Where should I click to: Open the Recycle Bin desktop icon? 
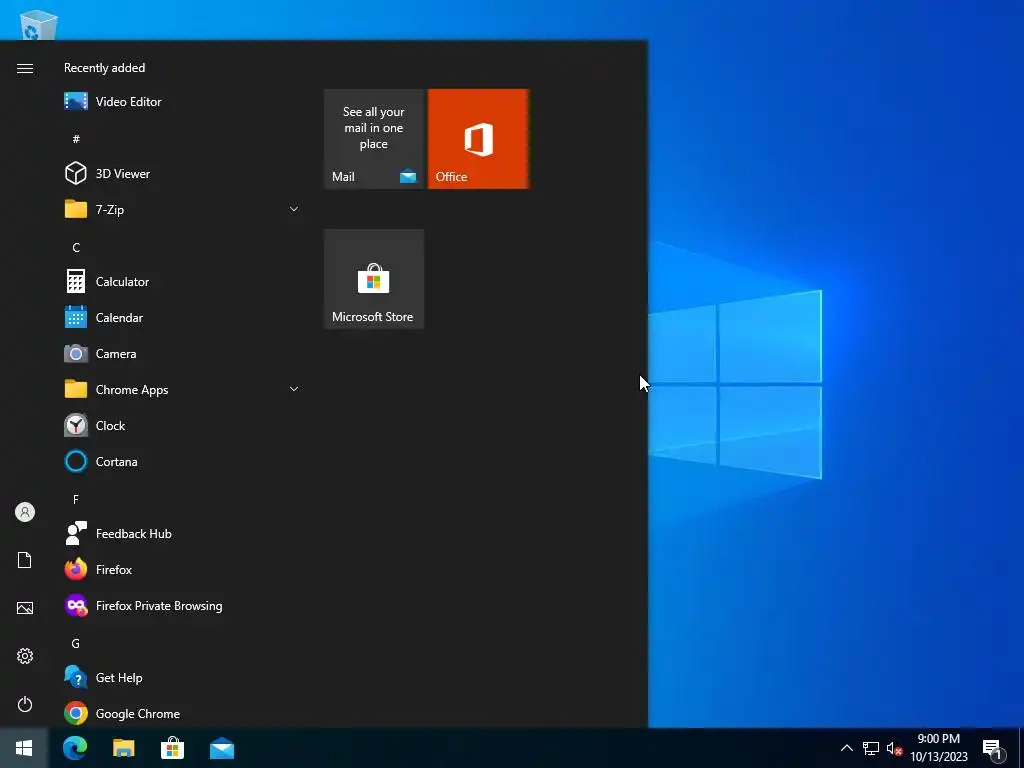39,24
